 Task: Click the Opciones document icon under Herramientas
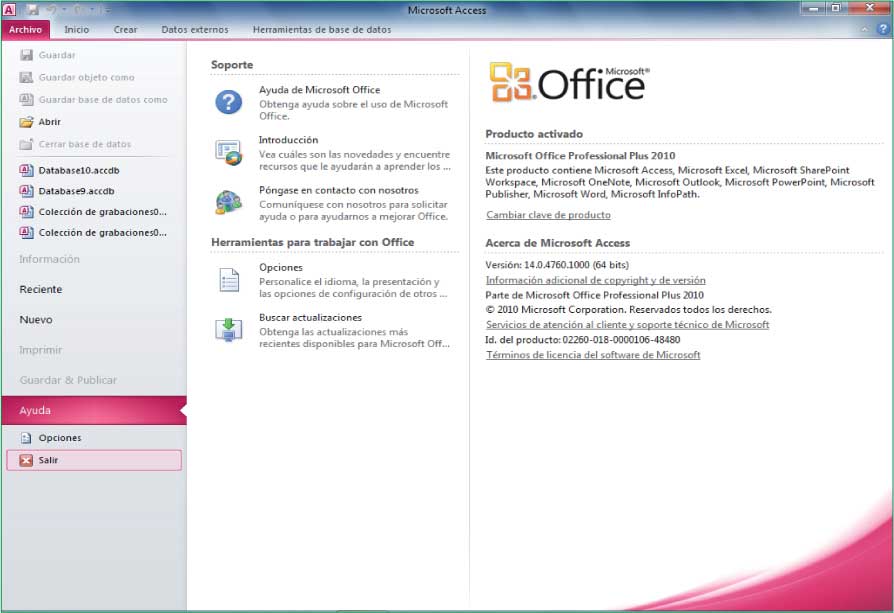click(x=229, y=280)
